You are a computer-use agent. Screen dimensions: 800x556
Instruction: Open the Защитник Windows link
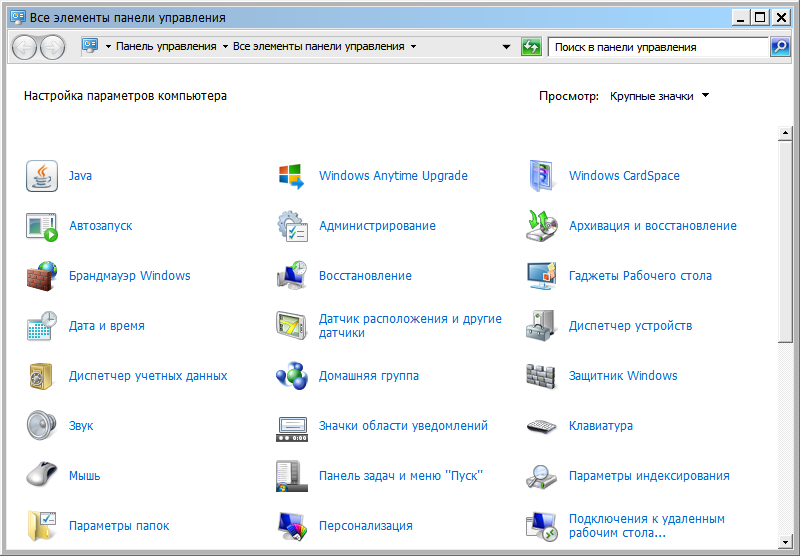click(623, 376)
